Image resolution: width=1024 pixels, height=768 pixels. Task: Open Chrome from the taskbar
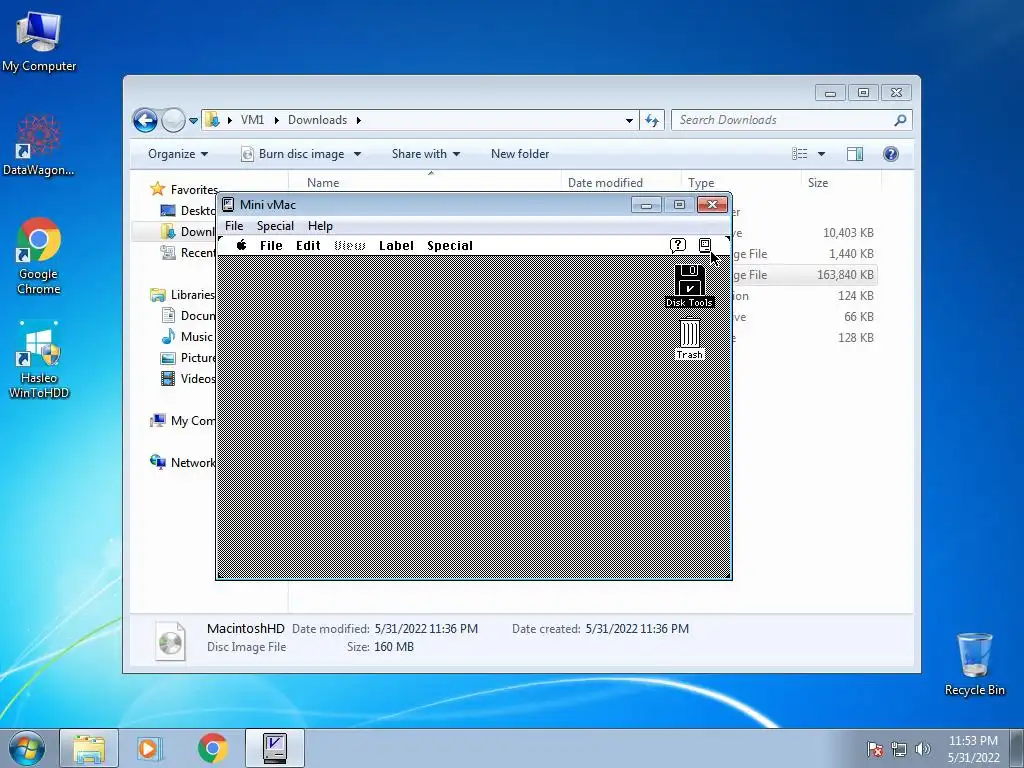(212, 748)
